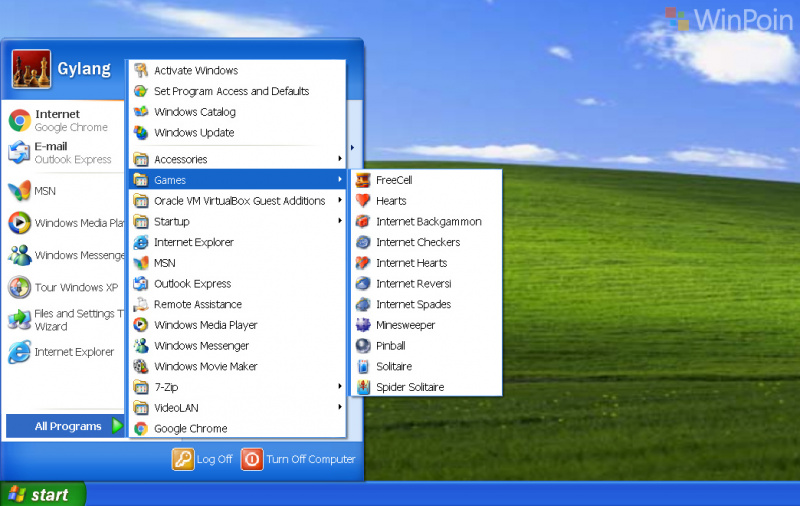Click the Minesweeper mine icon
This screenshot has width=800, height=506.
pyautogui.click(x=363, y=325)
